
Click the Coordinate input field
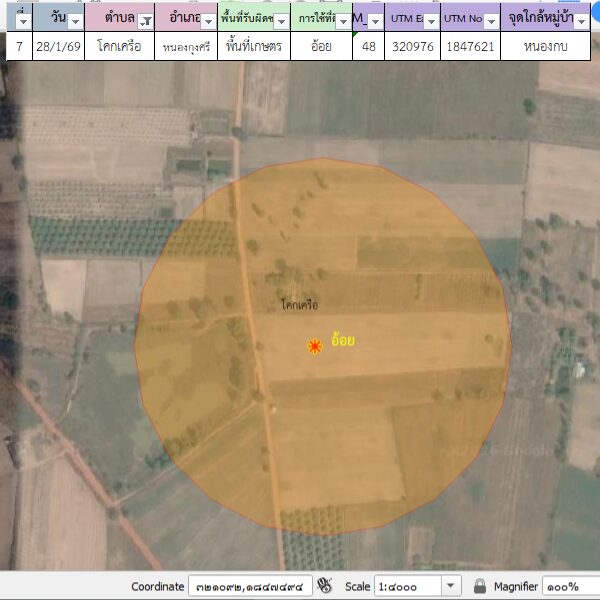click(x=250, y=585)
